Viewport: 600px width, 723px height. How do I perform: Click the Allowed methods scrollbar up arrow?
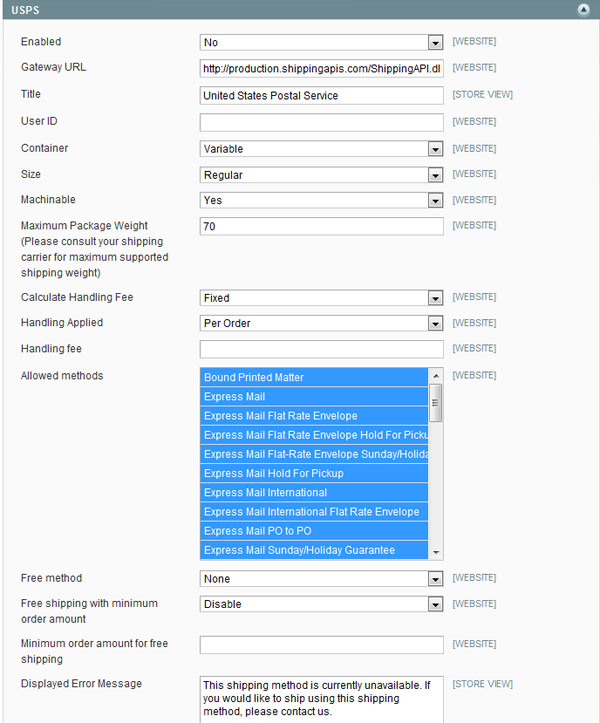(x=436, y=376)
